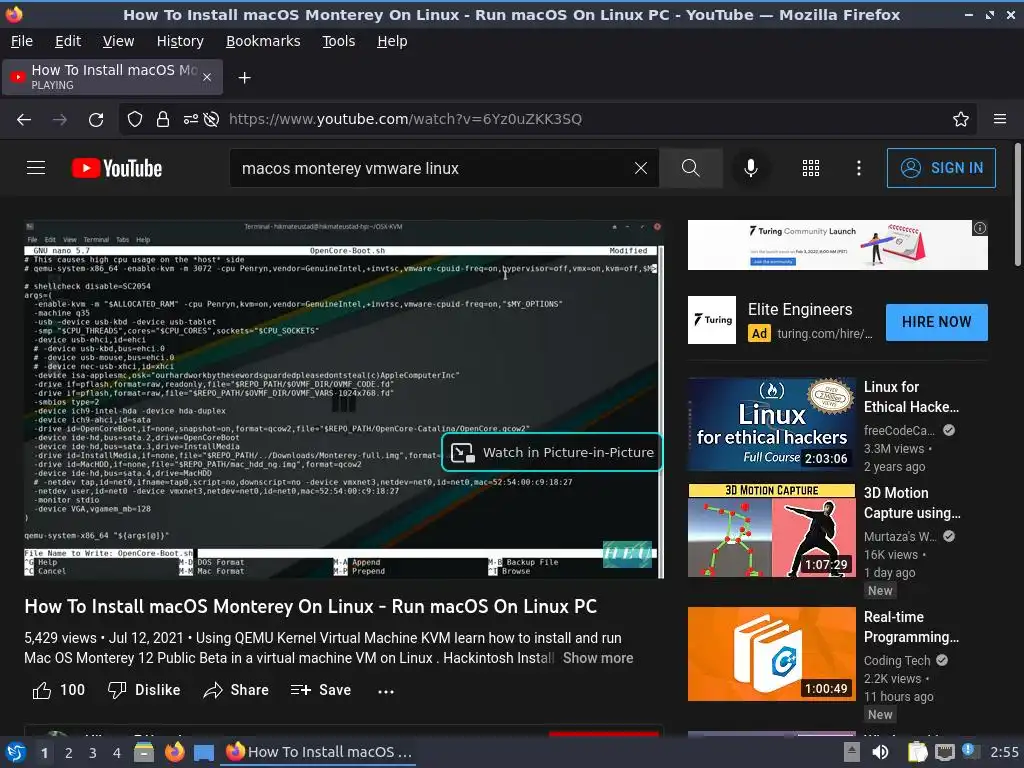Open Firefox tracking protection shield

135,120
